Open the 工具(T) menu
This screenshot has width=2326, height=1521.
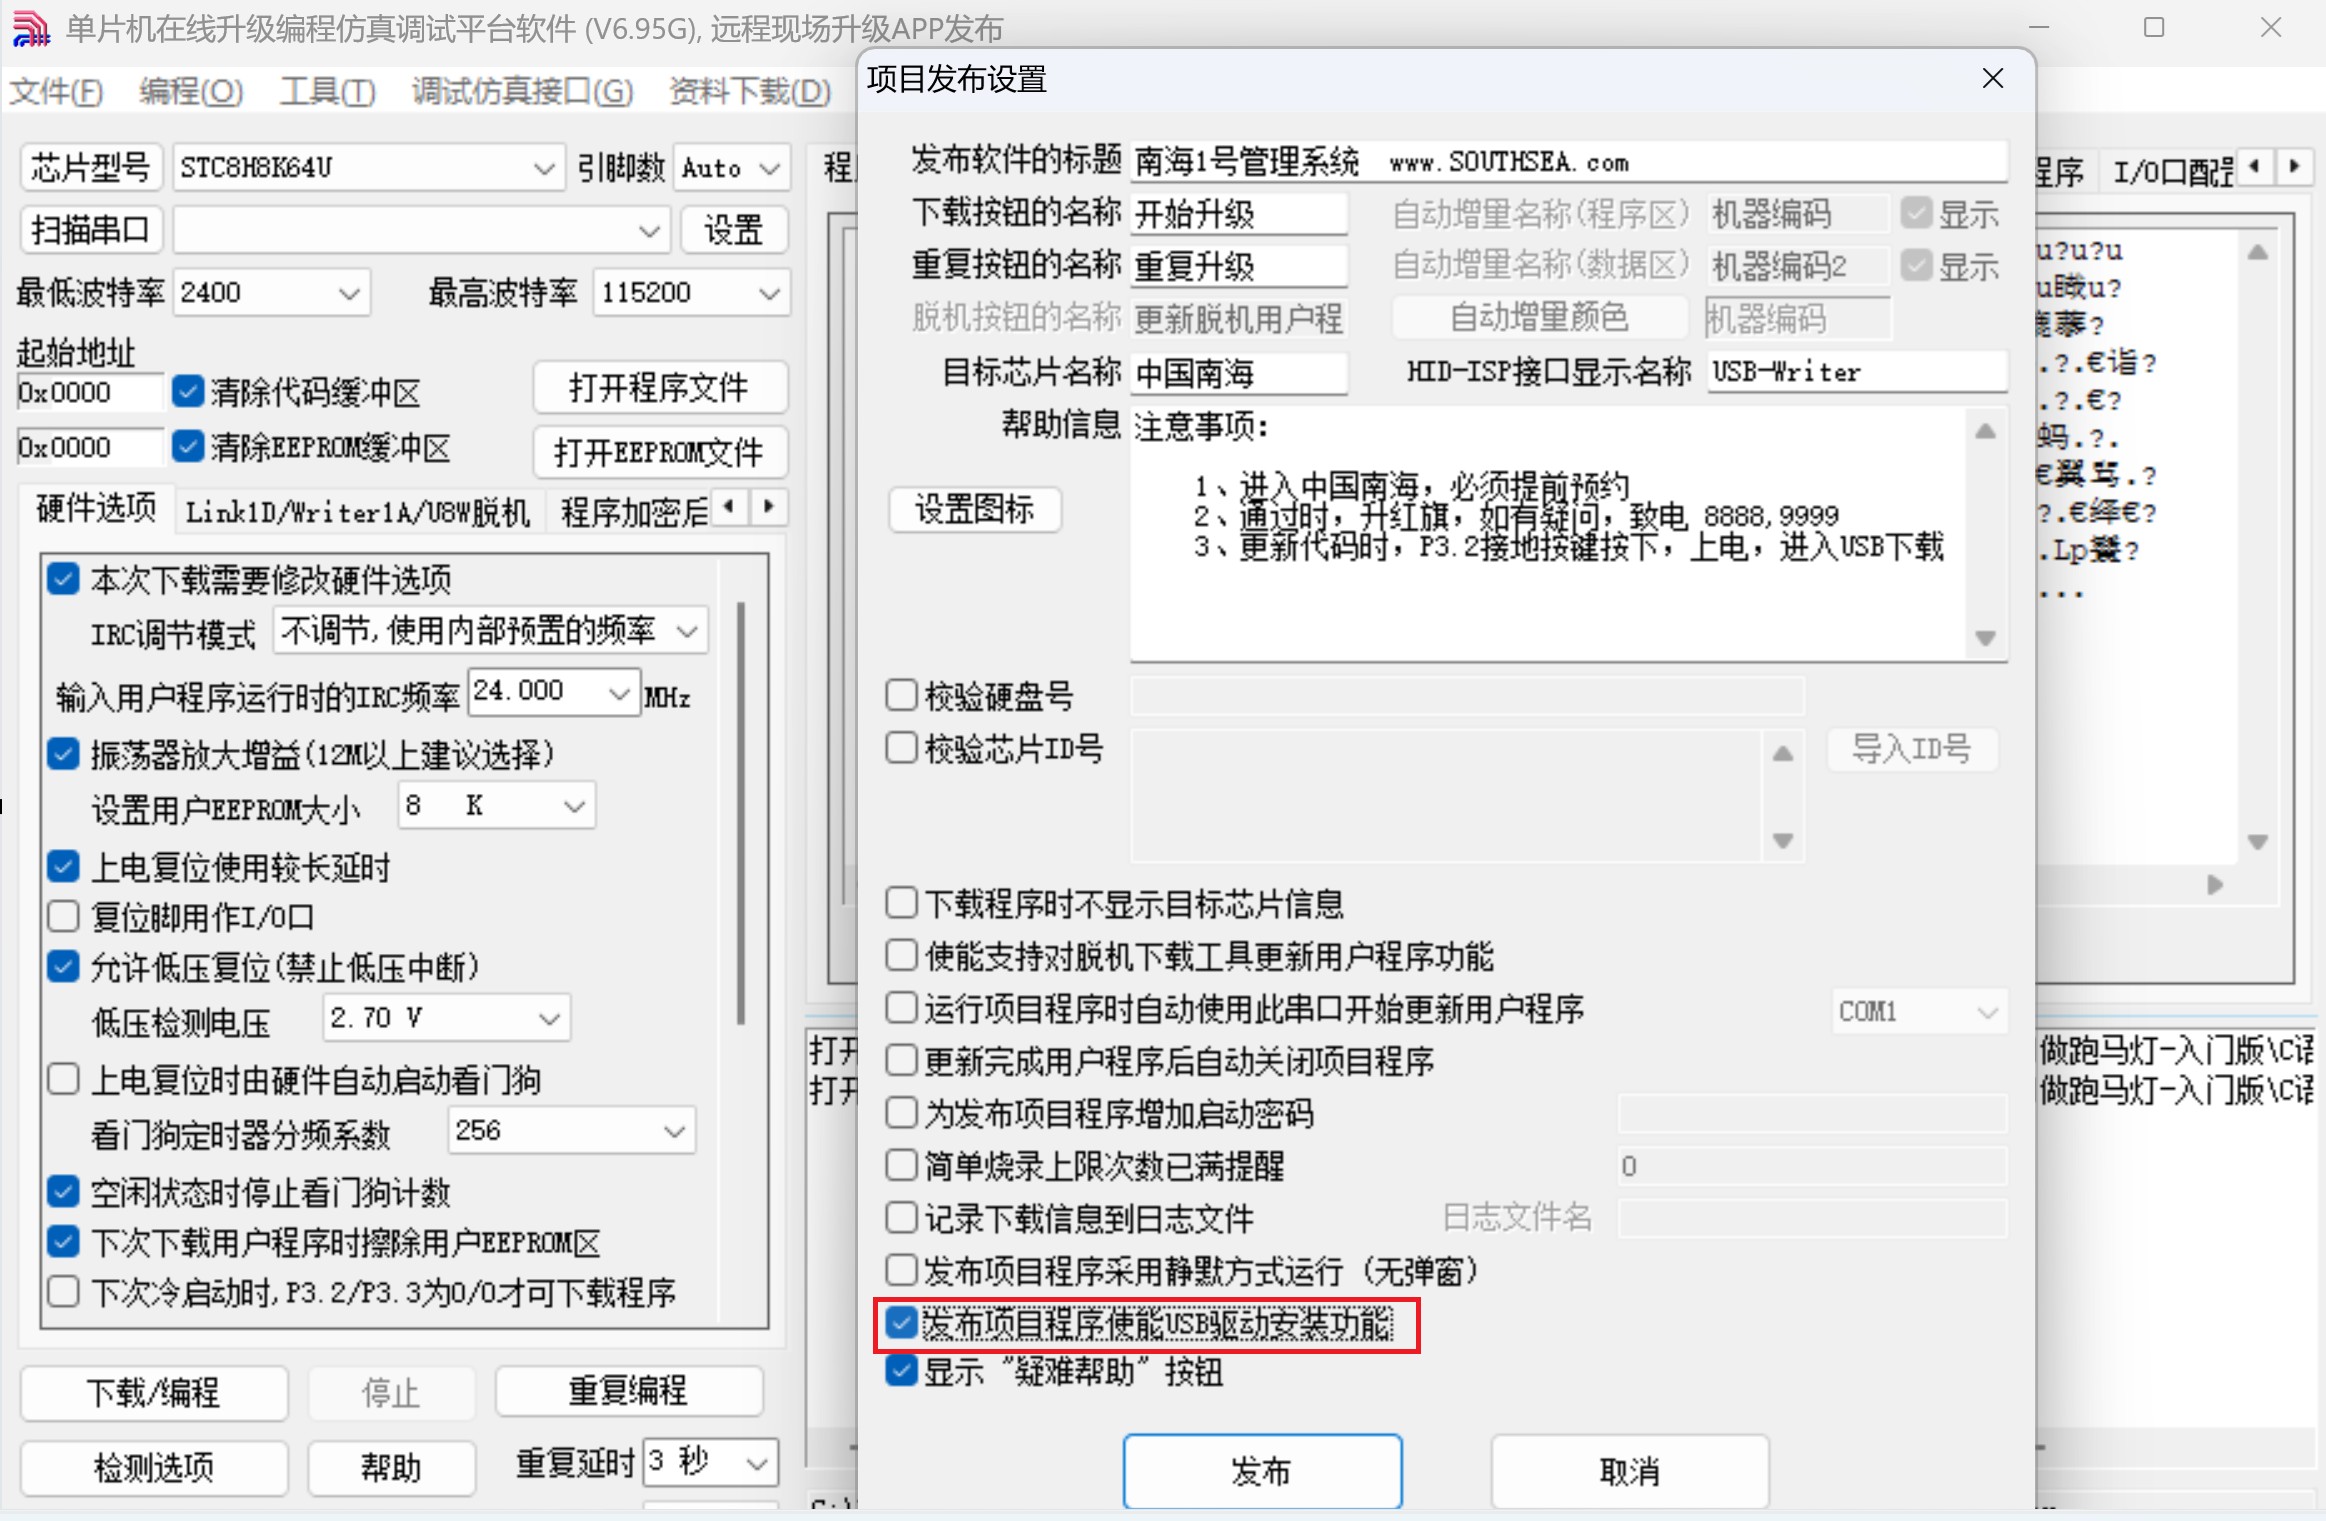[327, 92]
